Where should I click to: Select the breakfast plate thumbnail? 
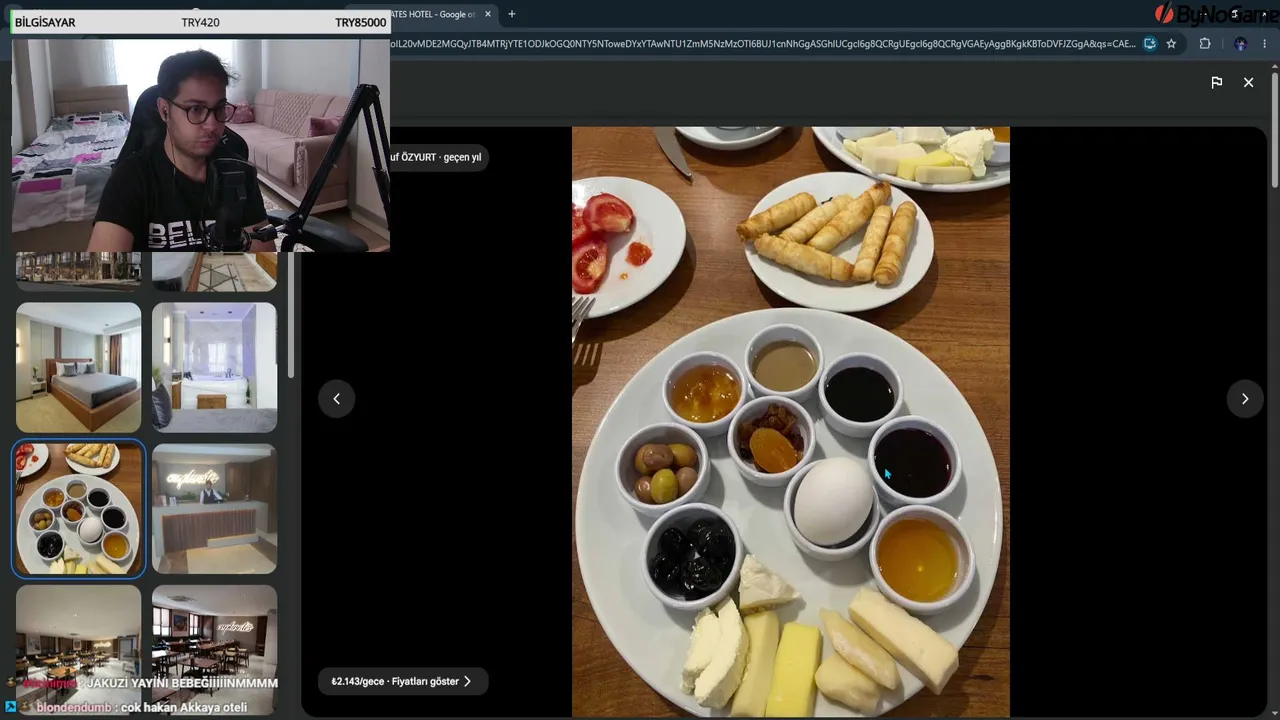pyautogui.click(x=78, y=509)
